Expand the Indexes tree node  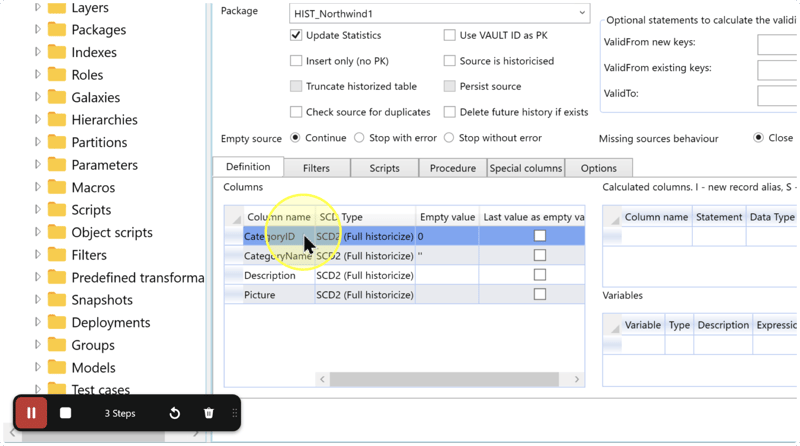tap(37, 52)
